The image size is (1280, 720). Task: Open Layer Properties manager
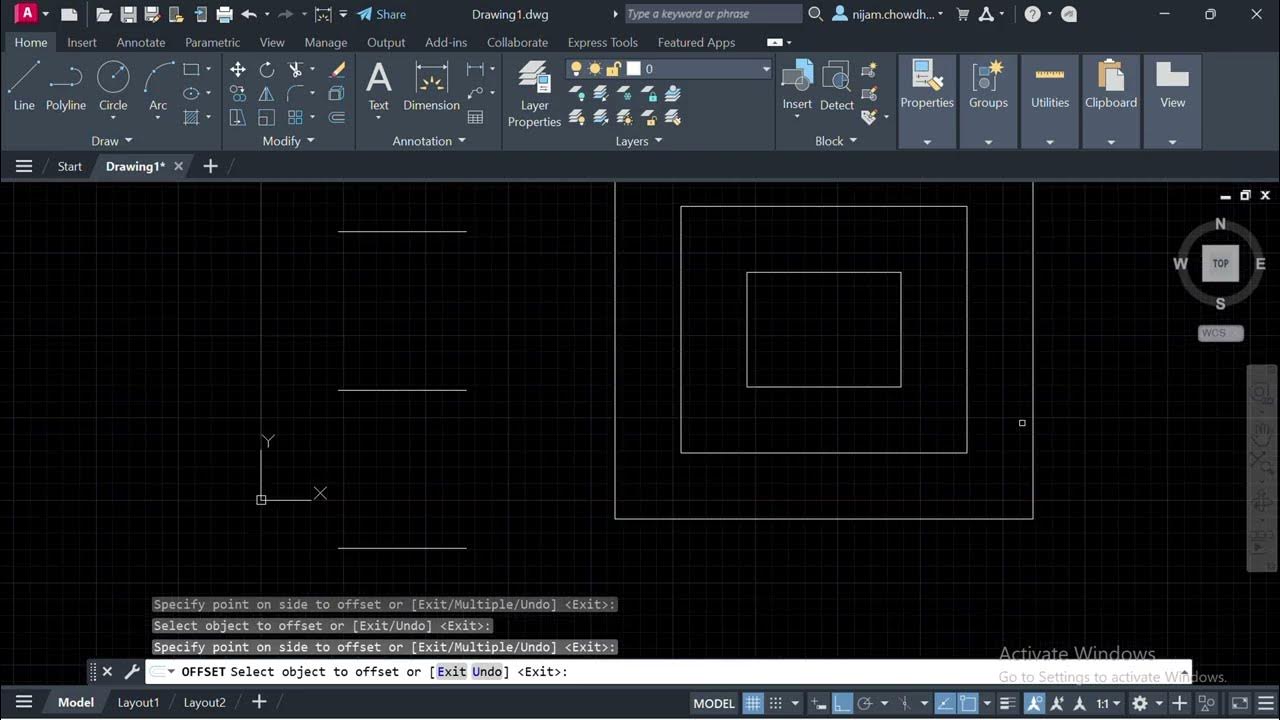click(x=534, y=94)
